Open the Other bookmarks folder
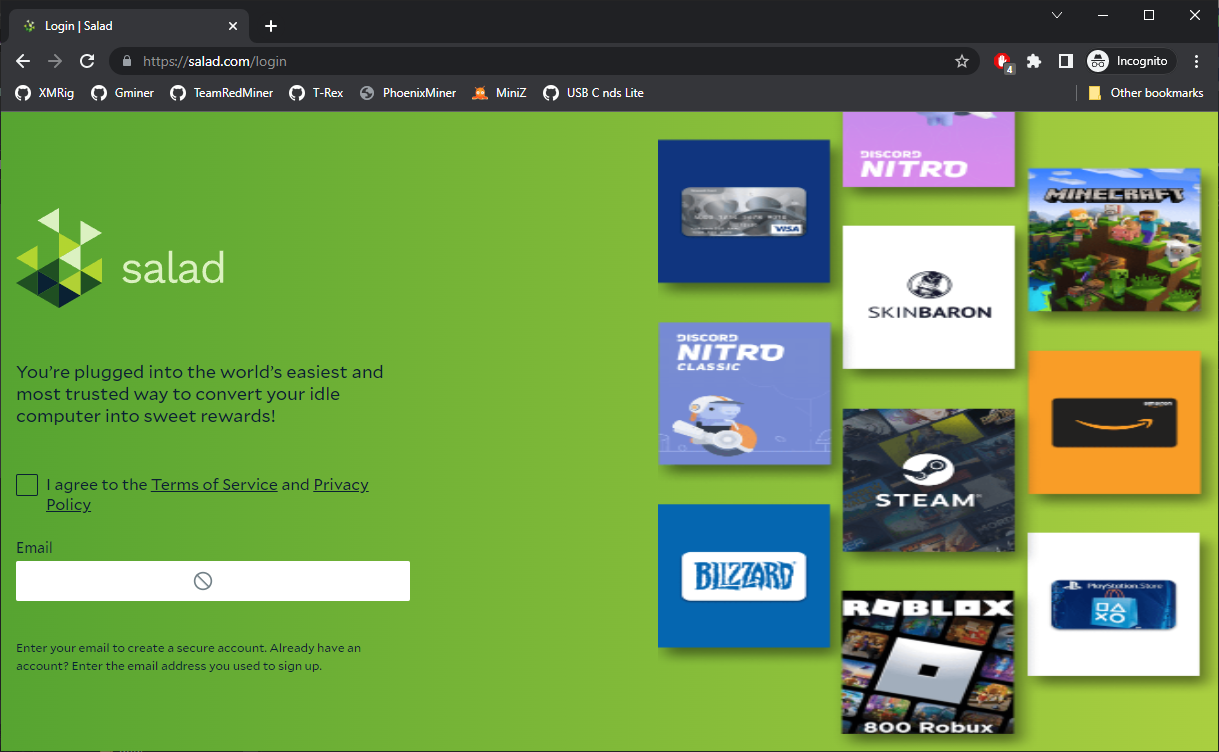The height and width of the screenshot is (752, 1219). coord(1146,93)
